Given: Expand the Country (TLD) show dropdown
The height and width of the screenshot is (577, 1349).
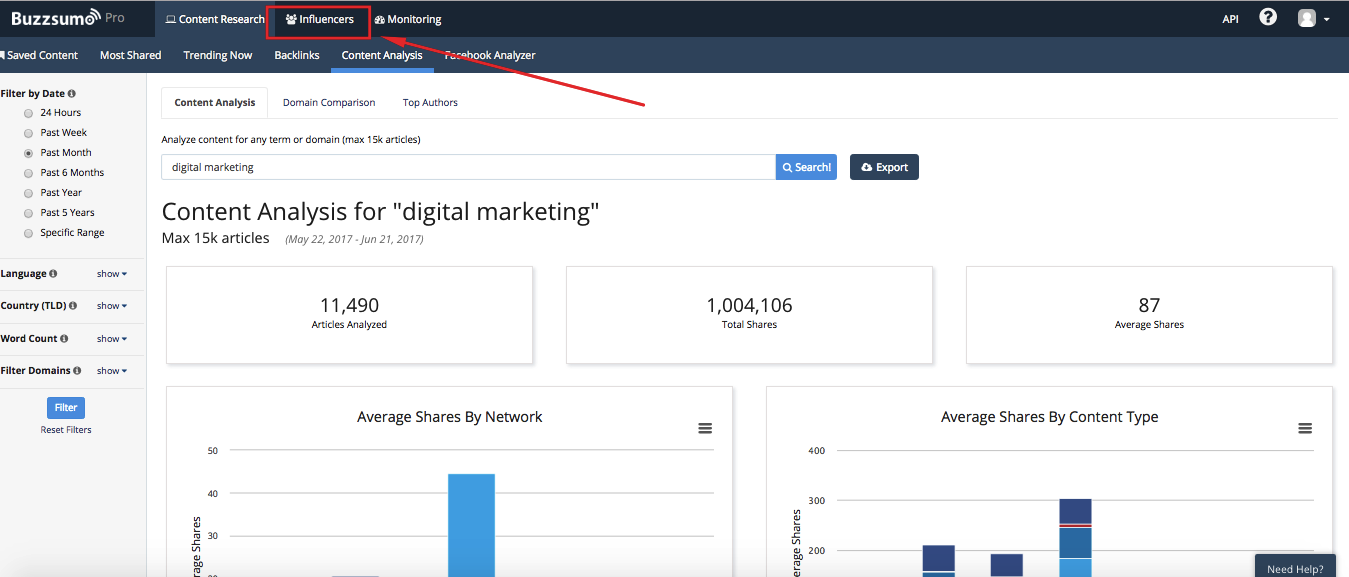Looking at the screenshot, I should tap(112, 306).
